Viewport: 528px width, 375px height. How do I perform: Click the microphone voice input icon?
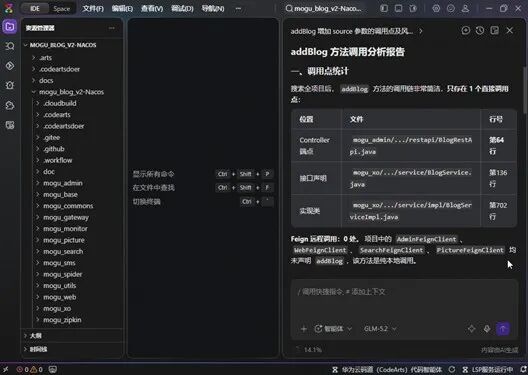[487, 329]
